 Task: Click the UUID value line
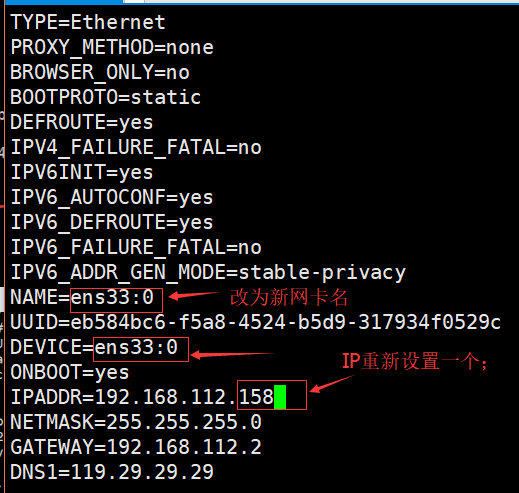coord(256,322)
